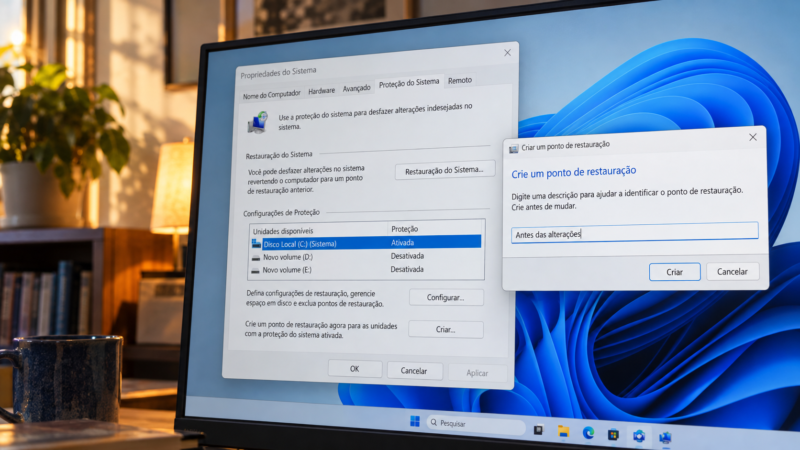
Task: Click Criar in the restore point dialog
Action: pos(674,272)
